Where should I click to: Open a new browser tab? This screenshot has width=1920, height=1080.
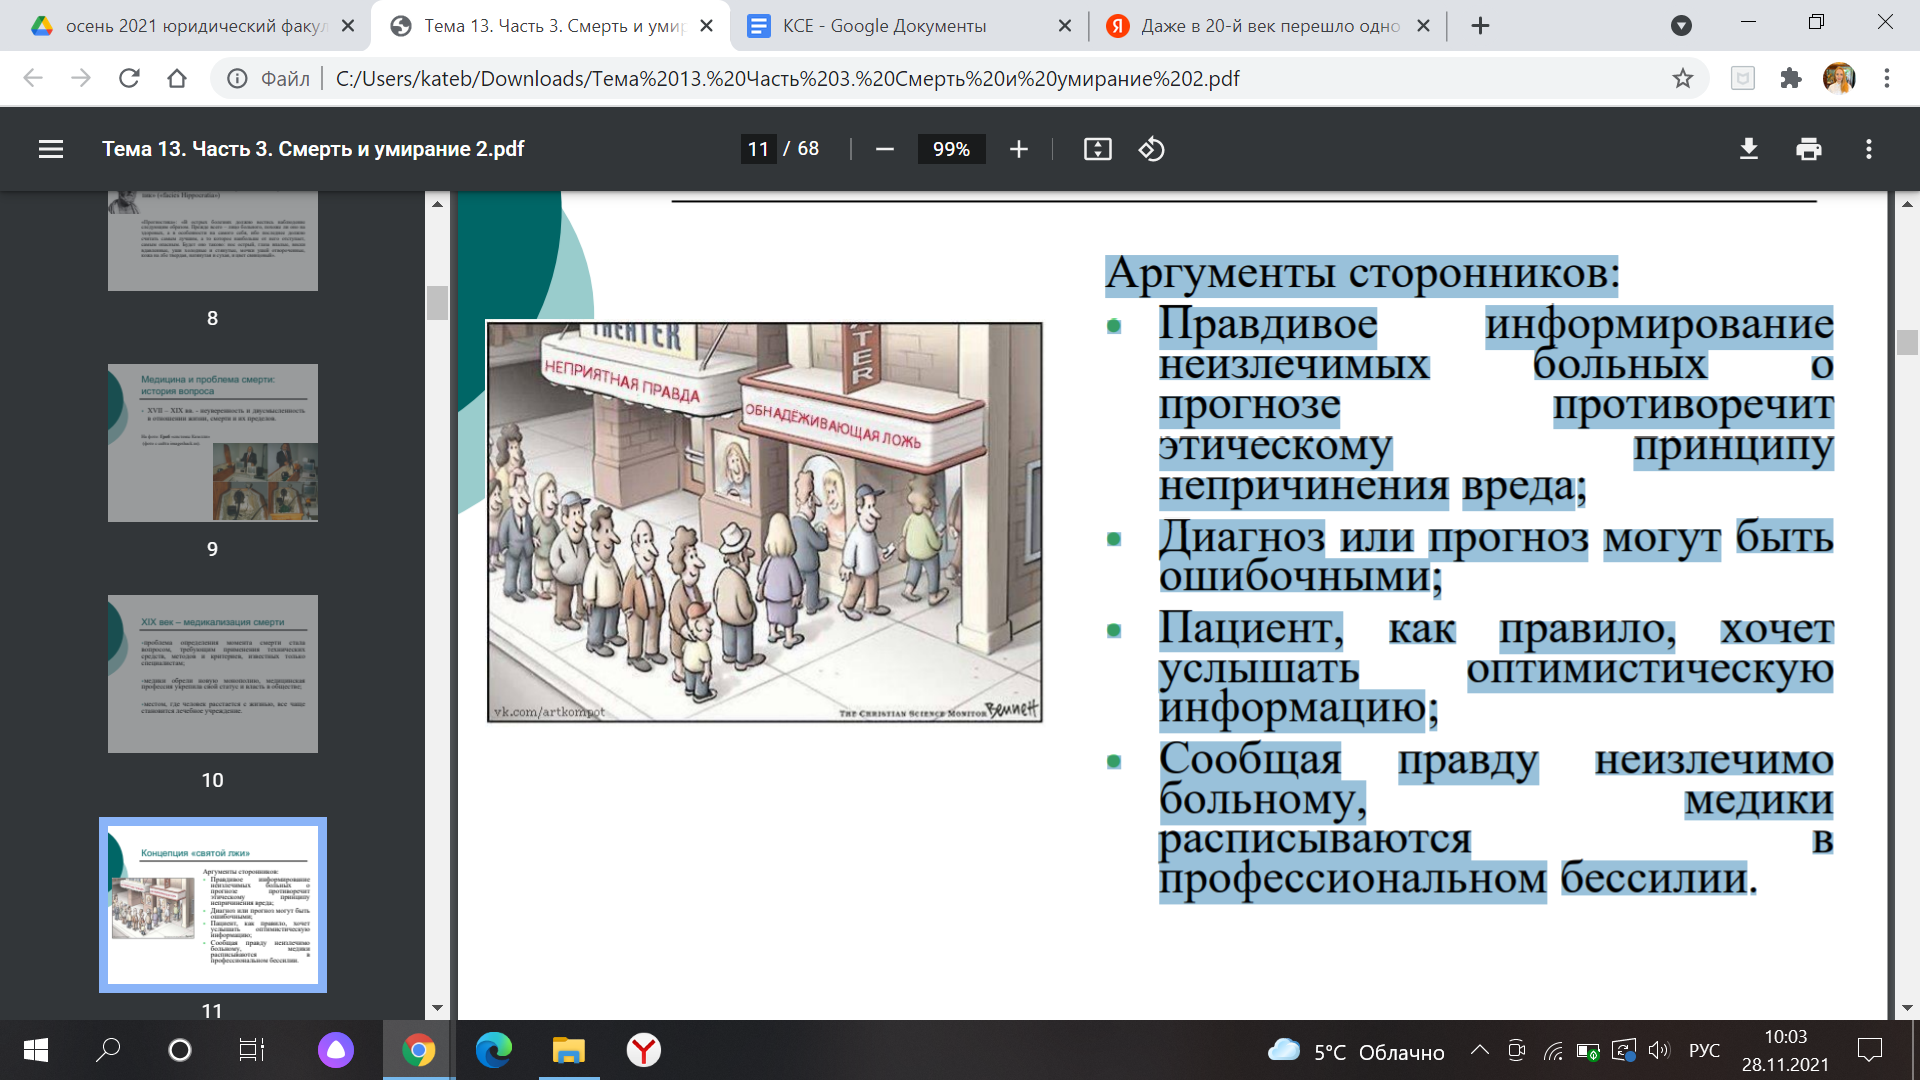tap(1480, 26)
